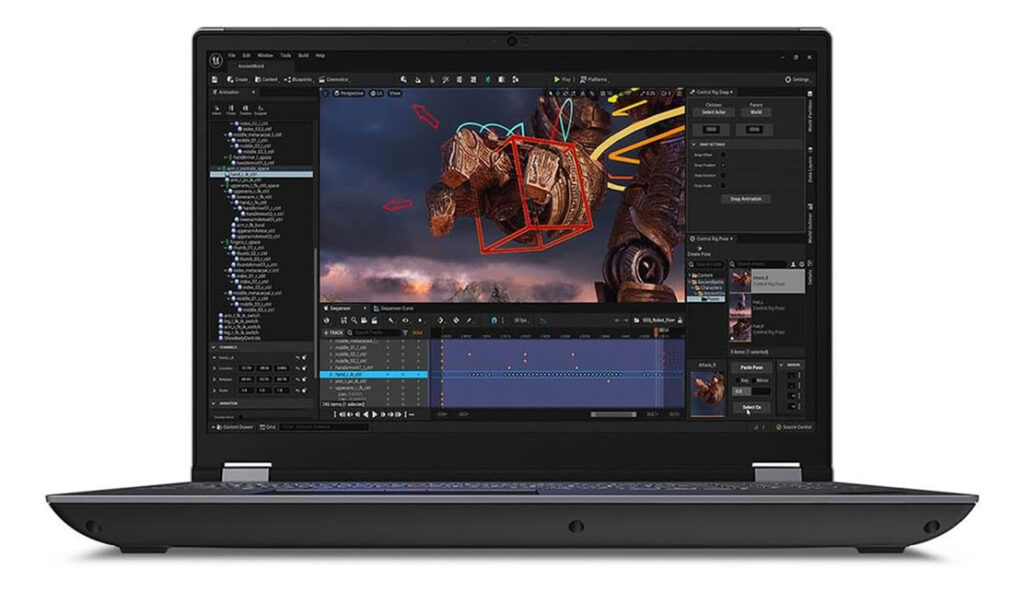Viewport: 1024px width, 592px height.
Task: Click the Sequencer track filter funnel icon
Action: click(405, 333)
